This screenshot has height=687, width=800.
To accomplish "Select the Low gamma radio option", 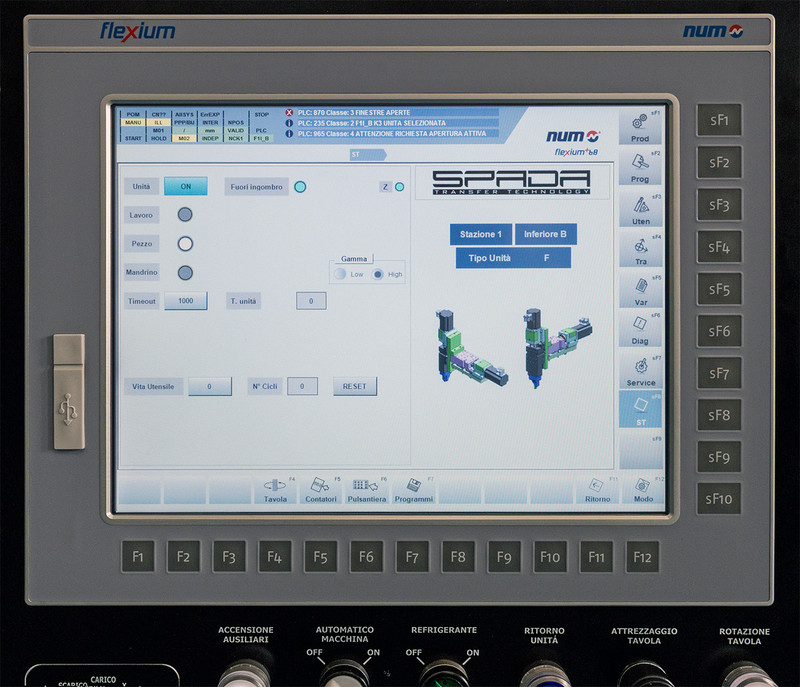I will pyautogui.click(x=341, y=274).
